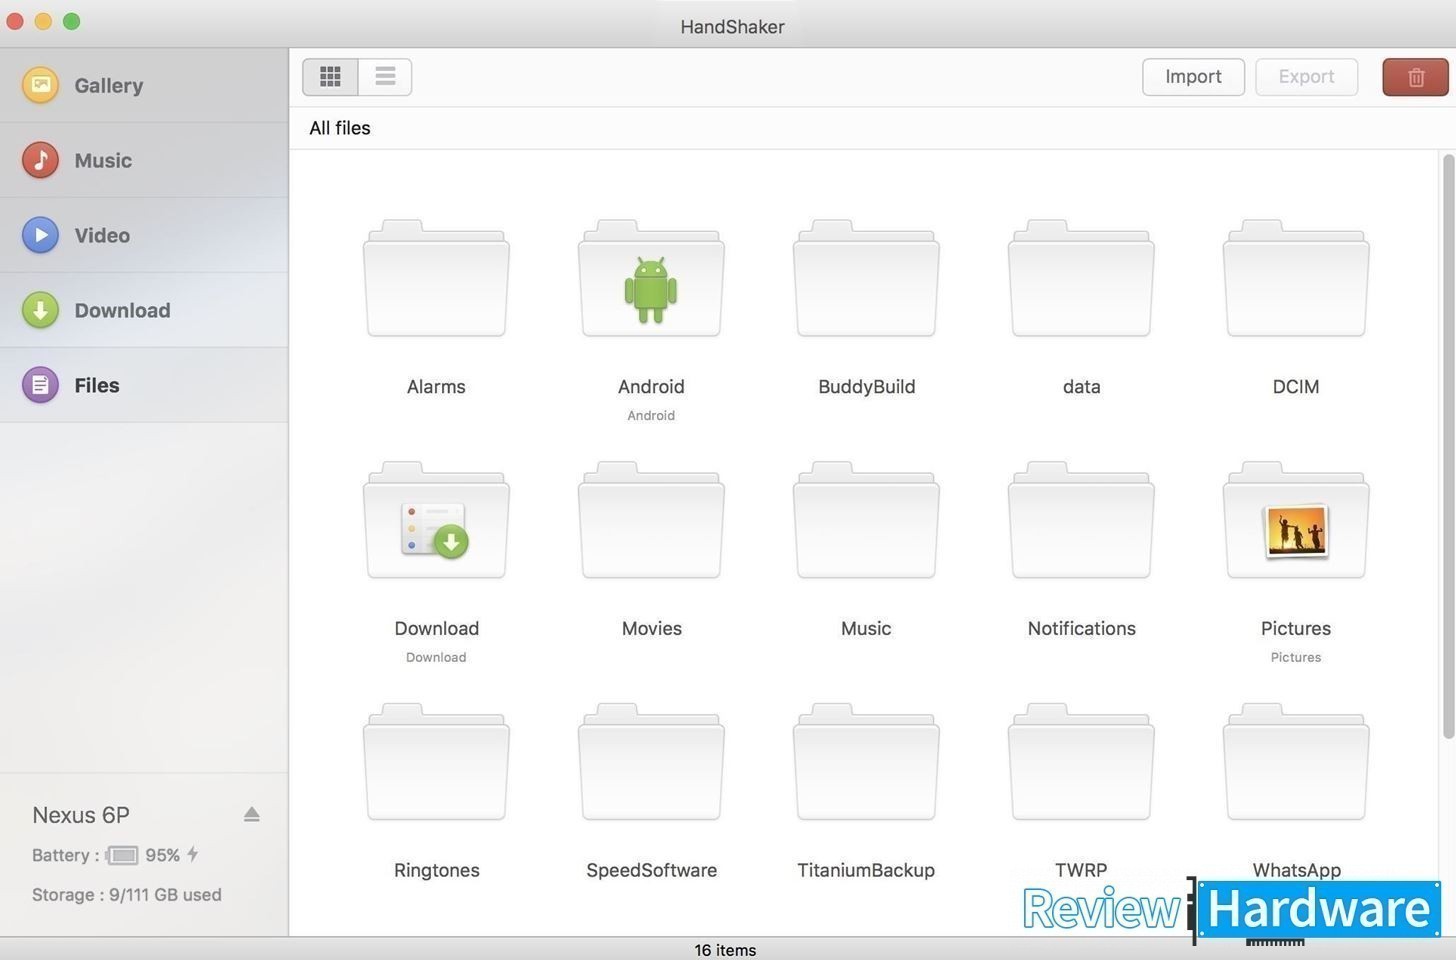
Task: Switch to grid view
Action: [330, 76]
